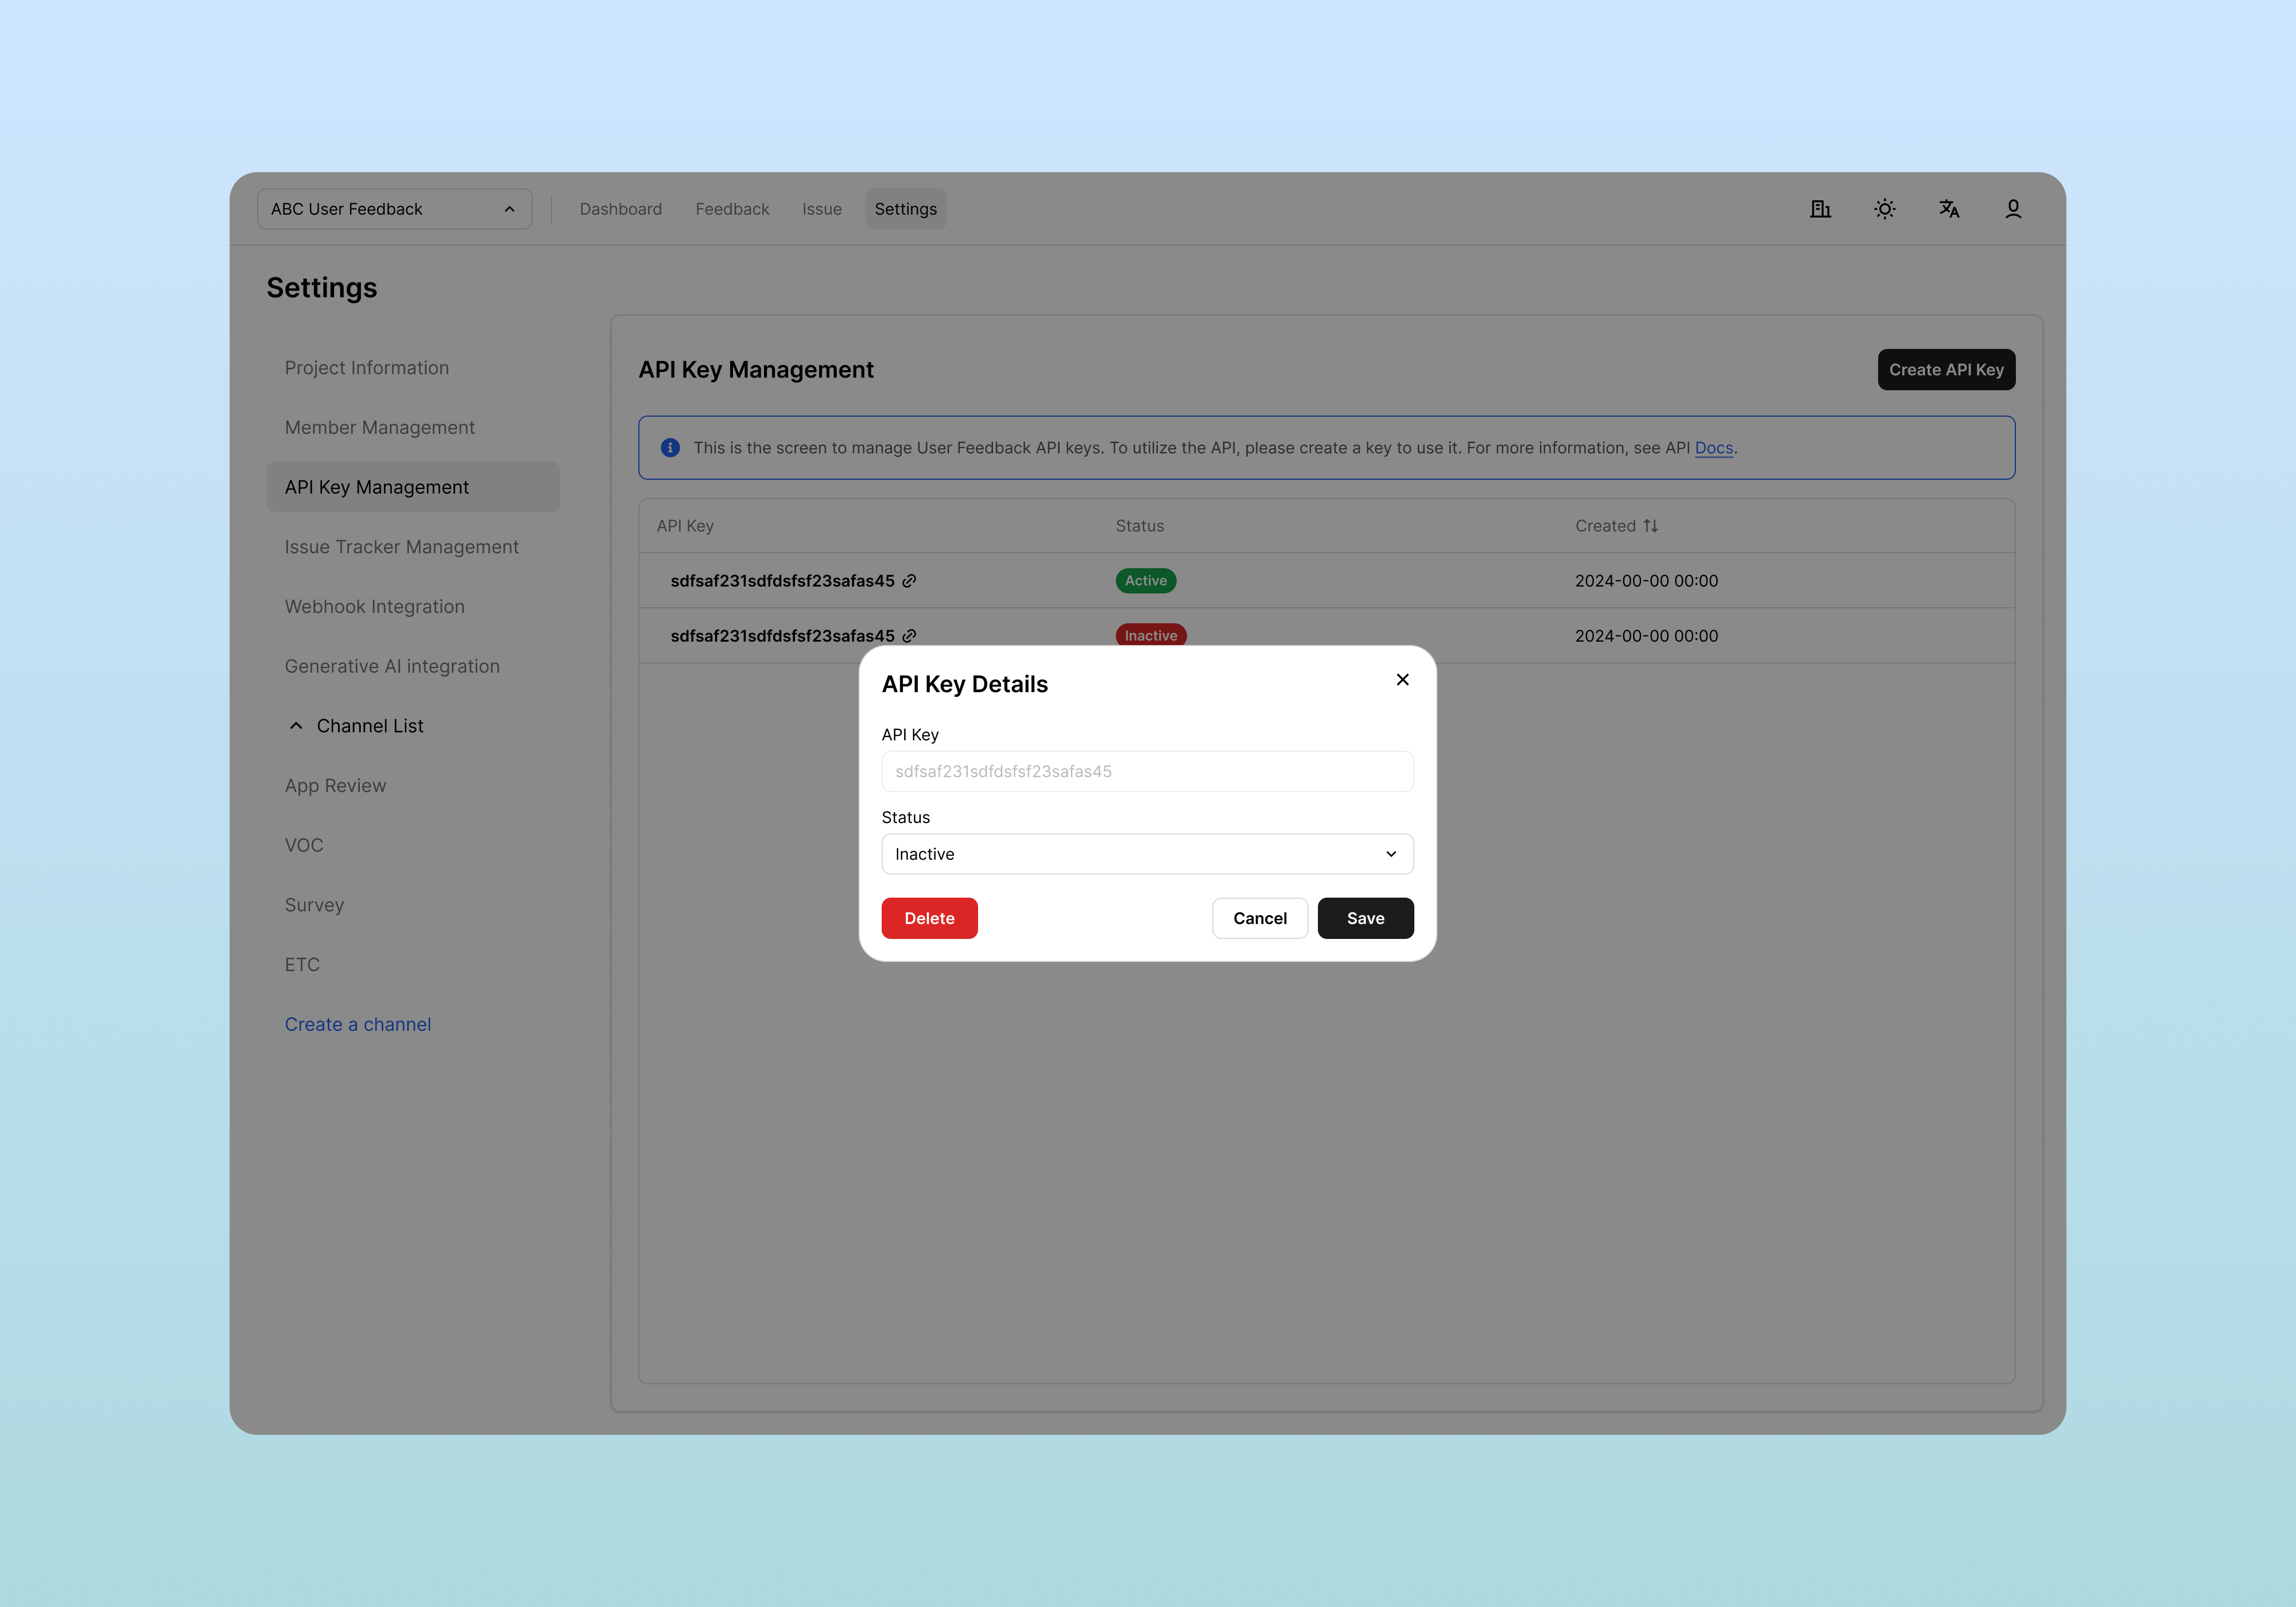Sort by Created column arrows
This screenshot has height=1607, width=2296.
[x=1651, y=526]
